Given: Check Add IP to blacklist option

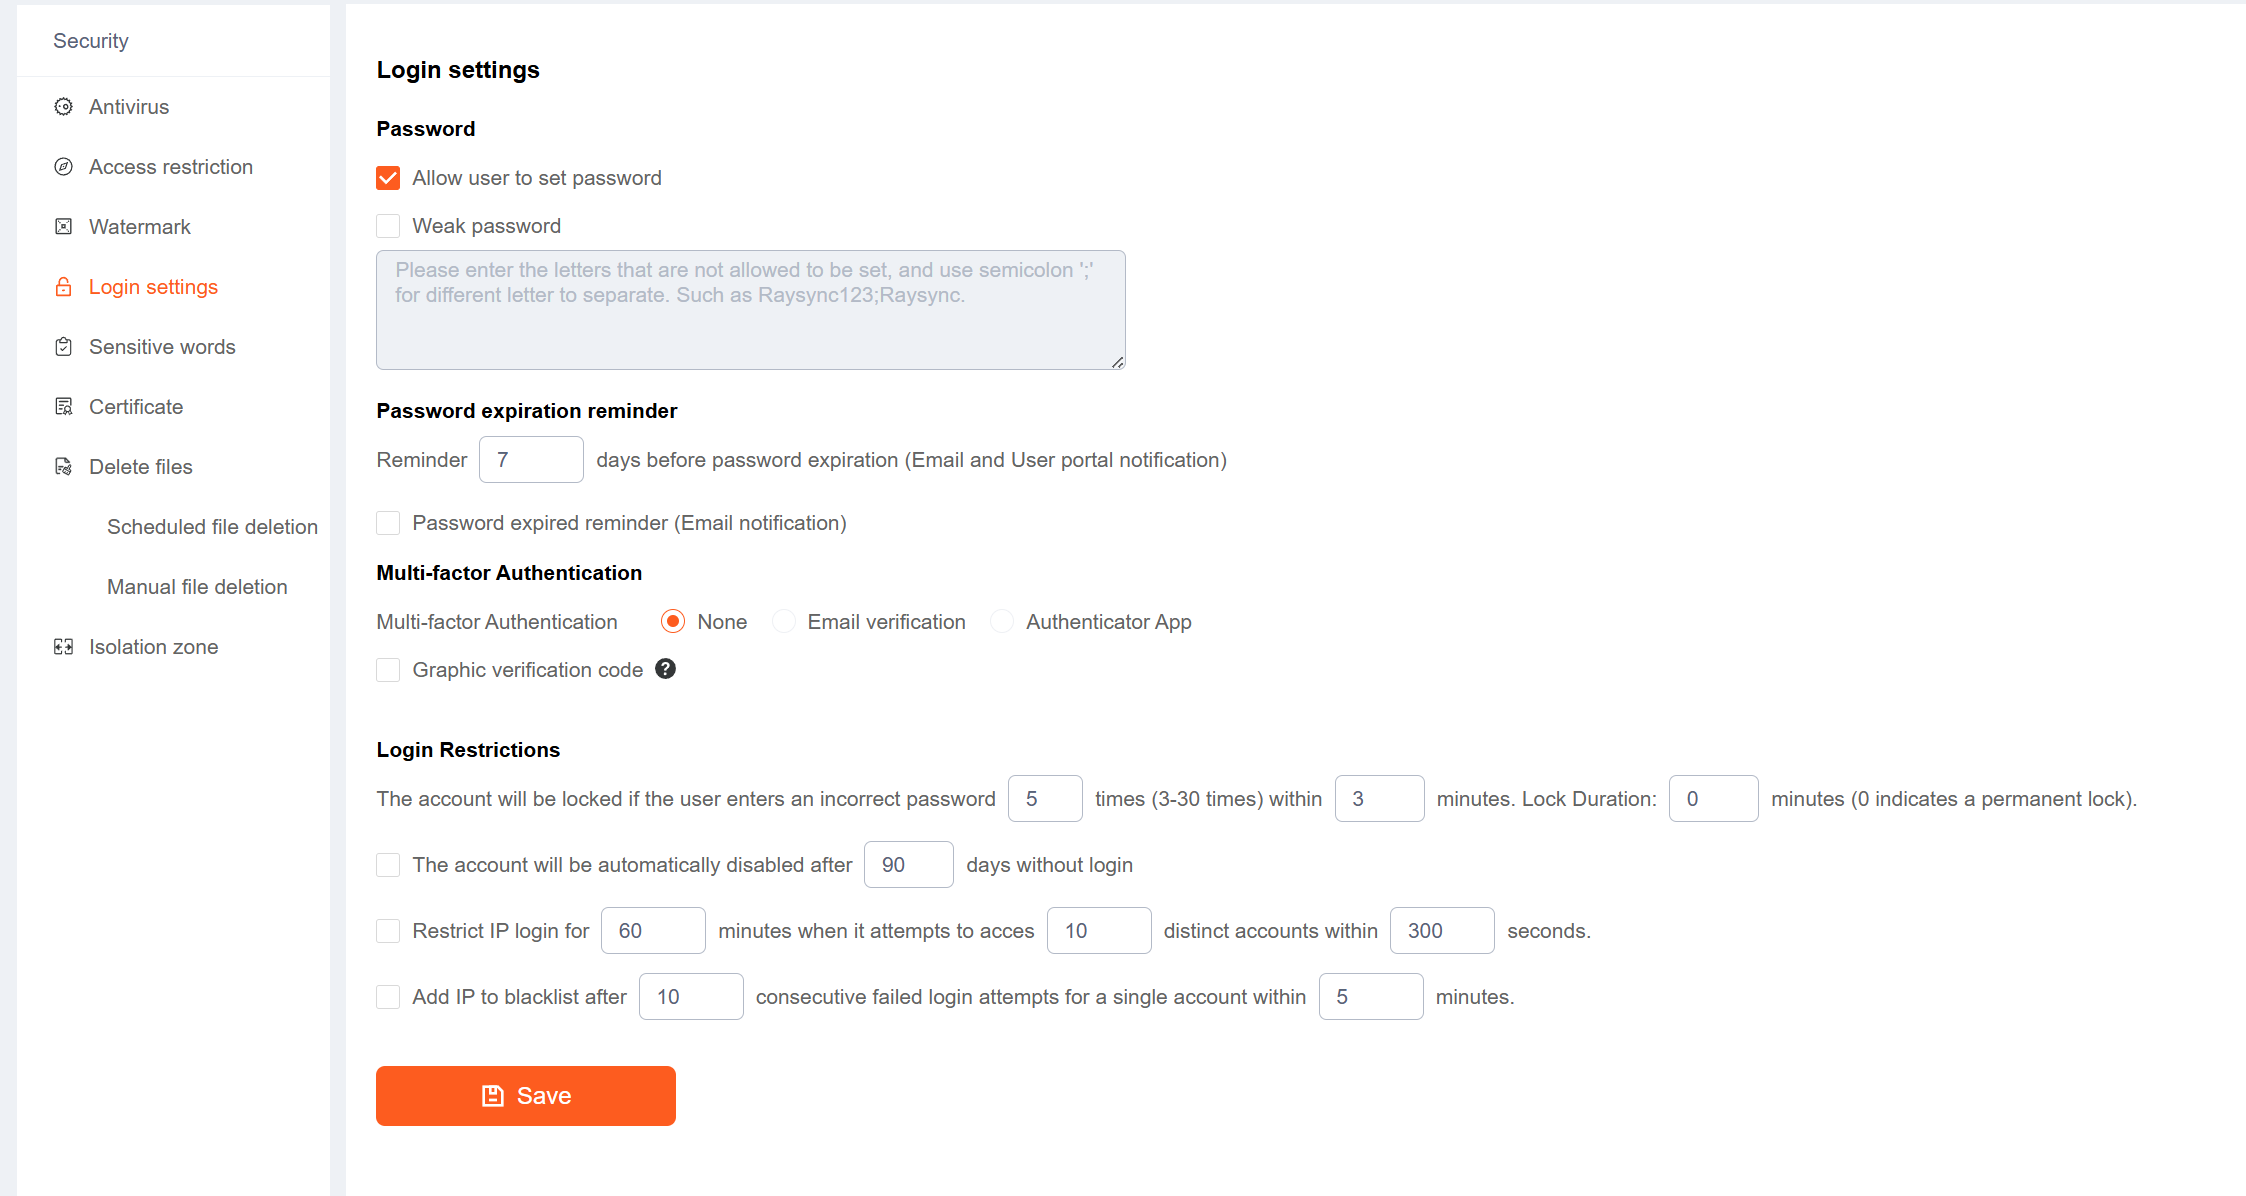Looking at the screenshot, I should 388,997.
